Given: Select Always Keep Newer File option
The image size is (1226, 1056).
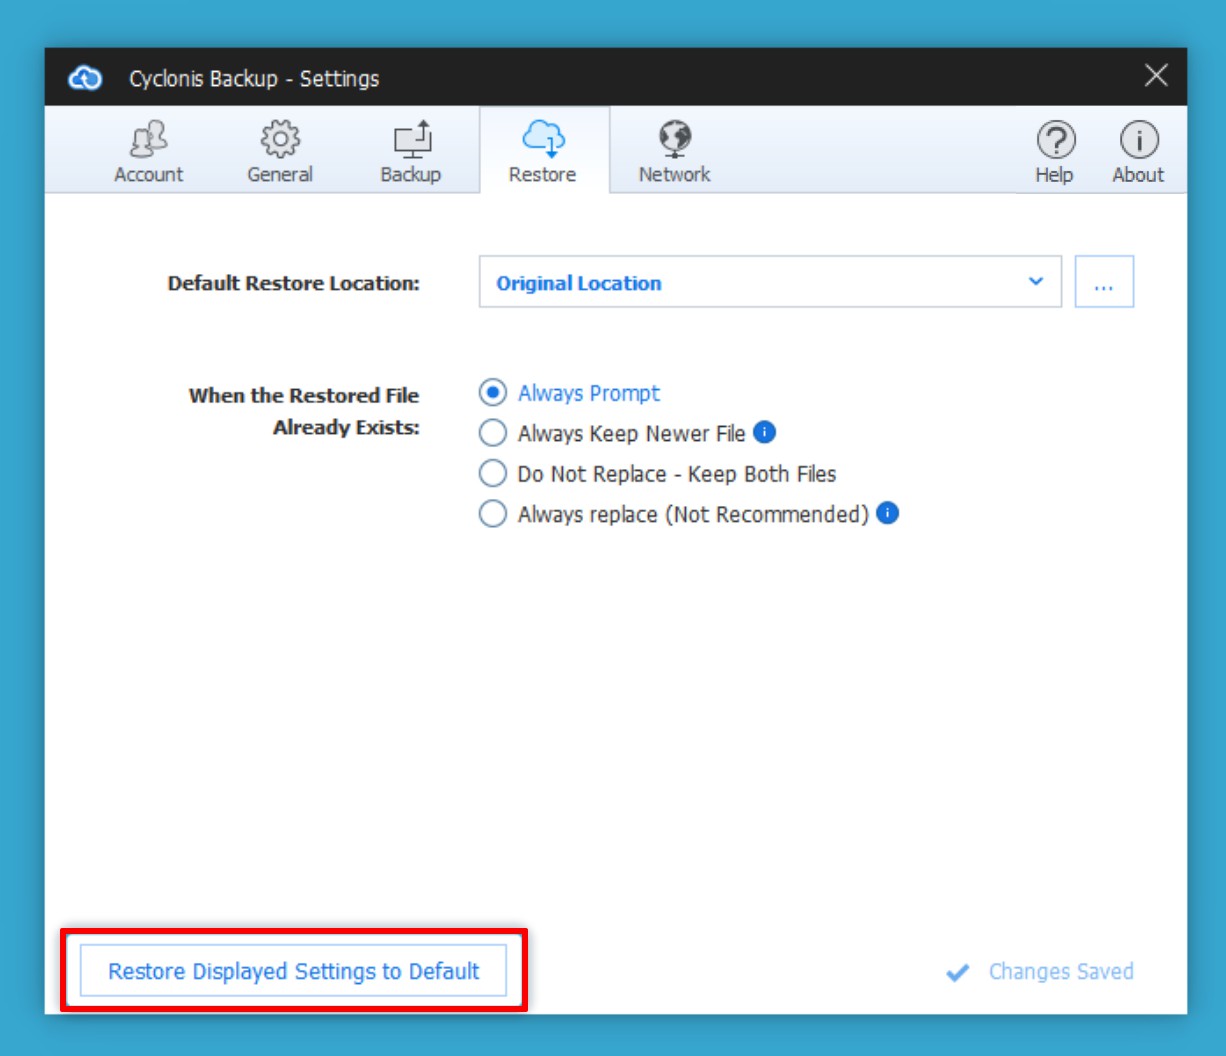Looking at the screenshot, I should click(492, 433).
